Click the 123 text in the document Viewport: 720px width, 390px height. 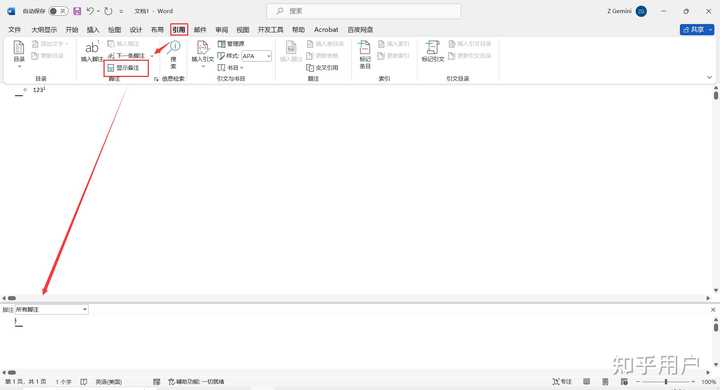coord(39,90)
